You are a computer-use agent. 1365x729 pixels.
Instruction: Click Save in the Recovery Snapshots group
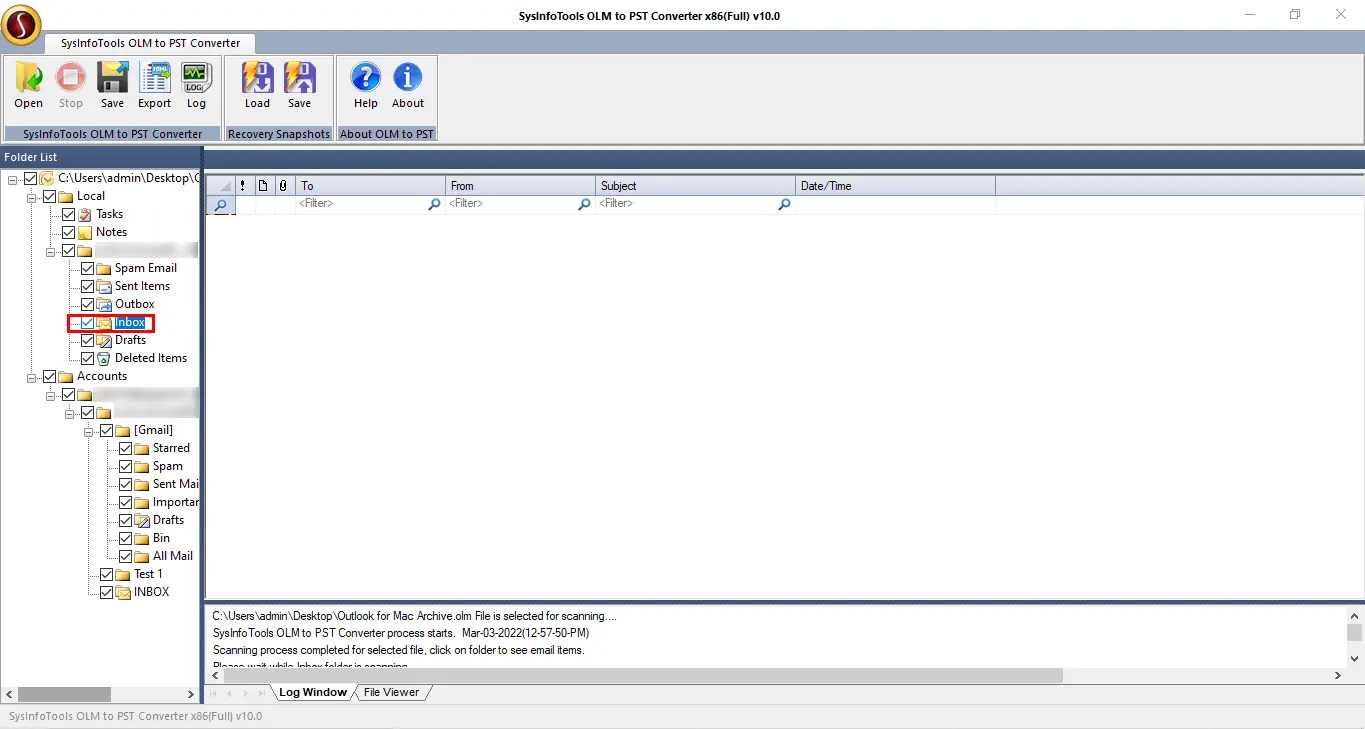click(x=299, y=86)
